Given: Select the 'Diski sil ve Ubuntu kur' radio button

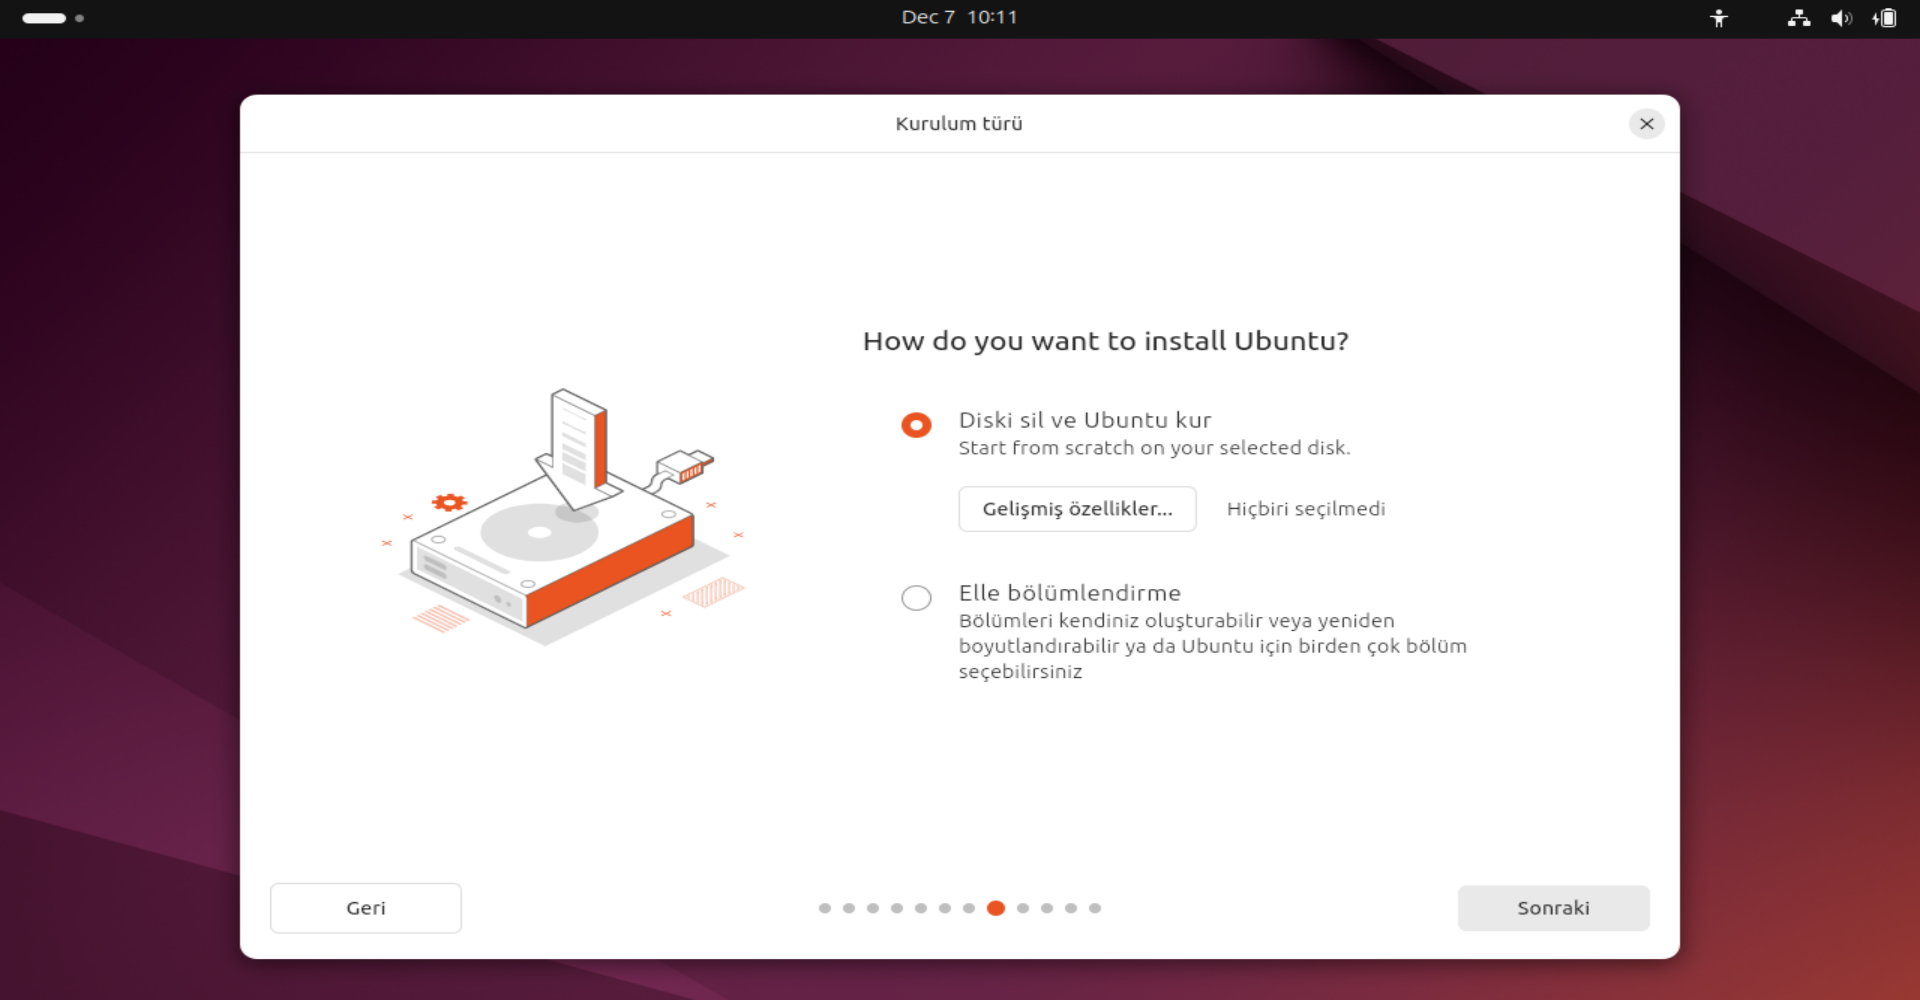Looking at the screenshot, I should point(916,425).
